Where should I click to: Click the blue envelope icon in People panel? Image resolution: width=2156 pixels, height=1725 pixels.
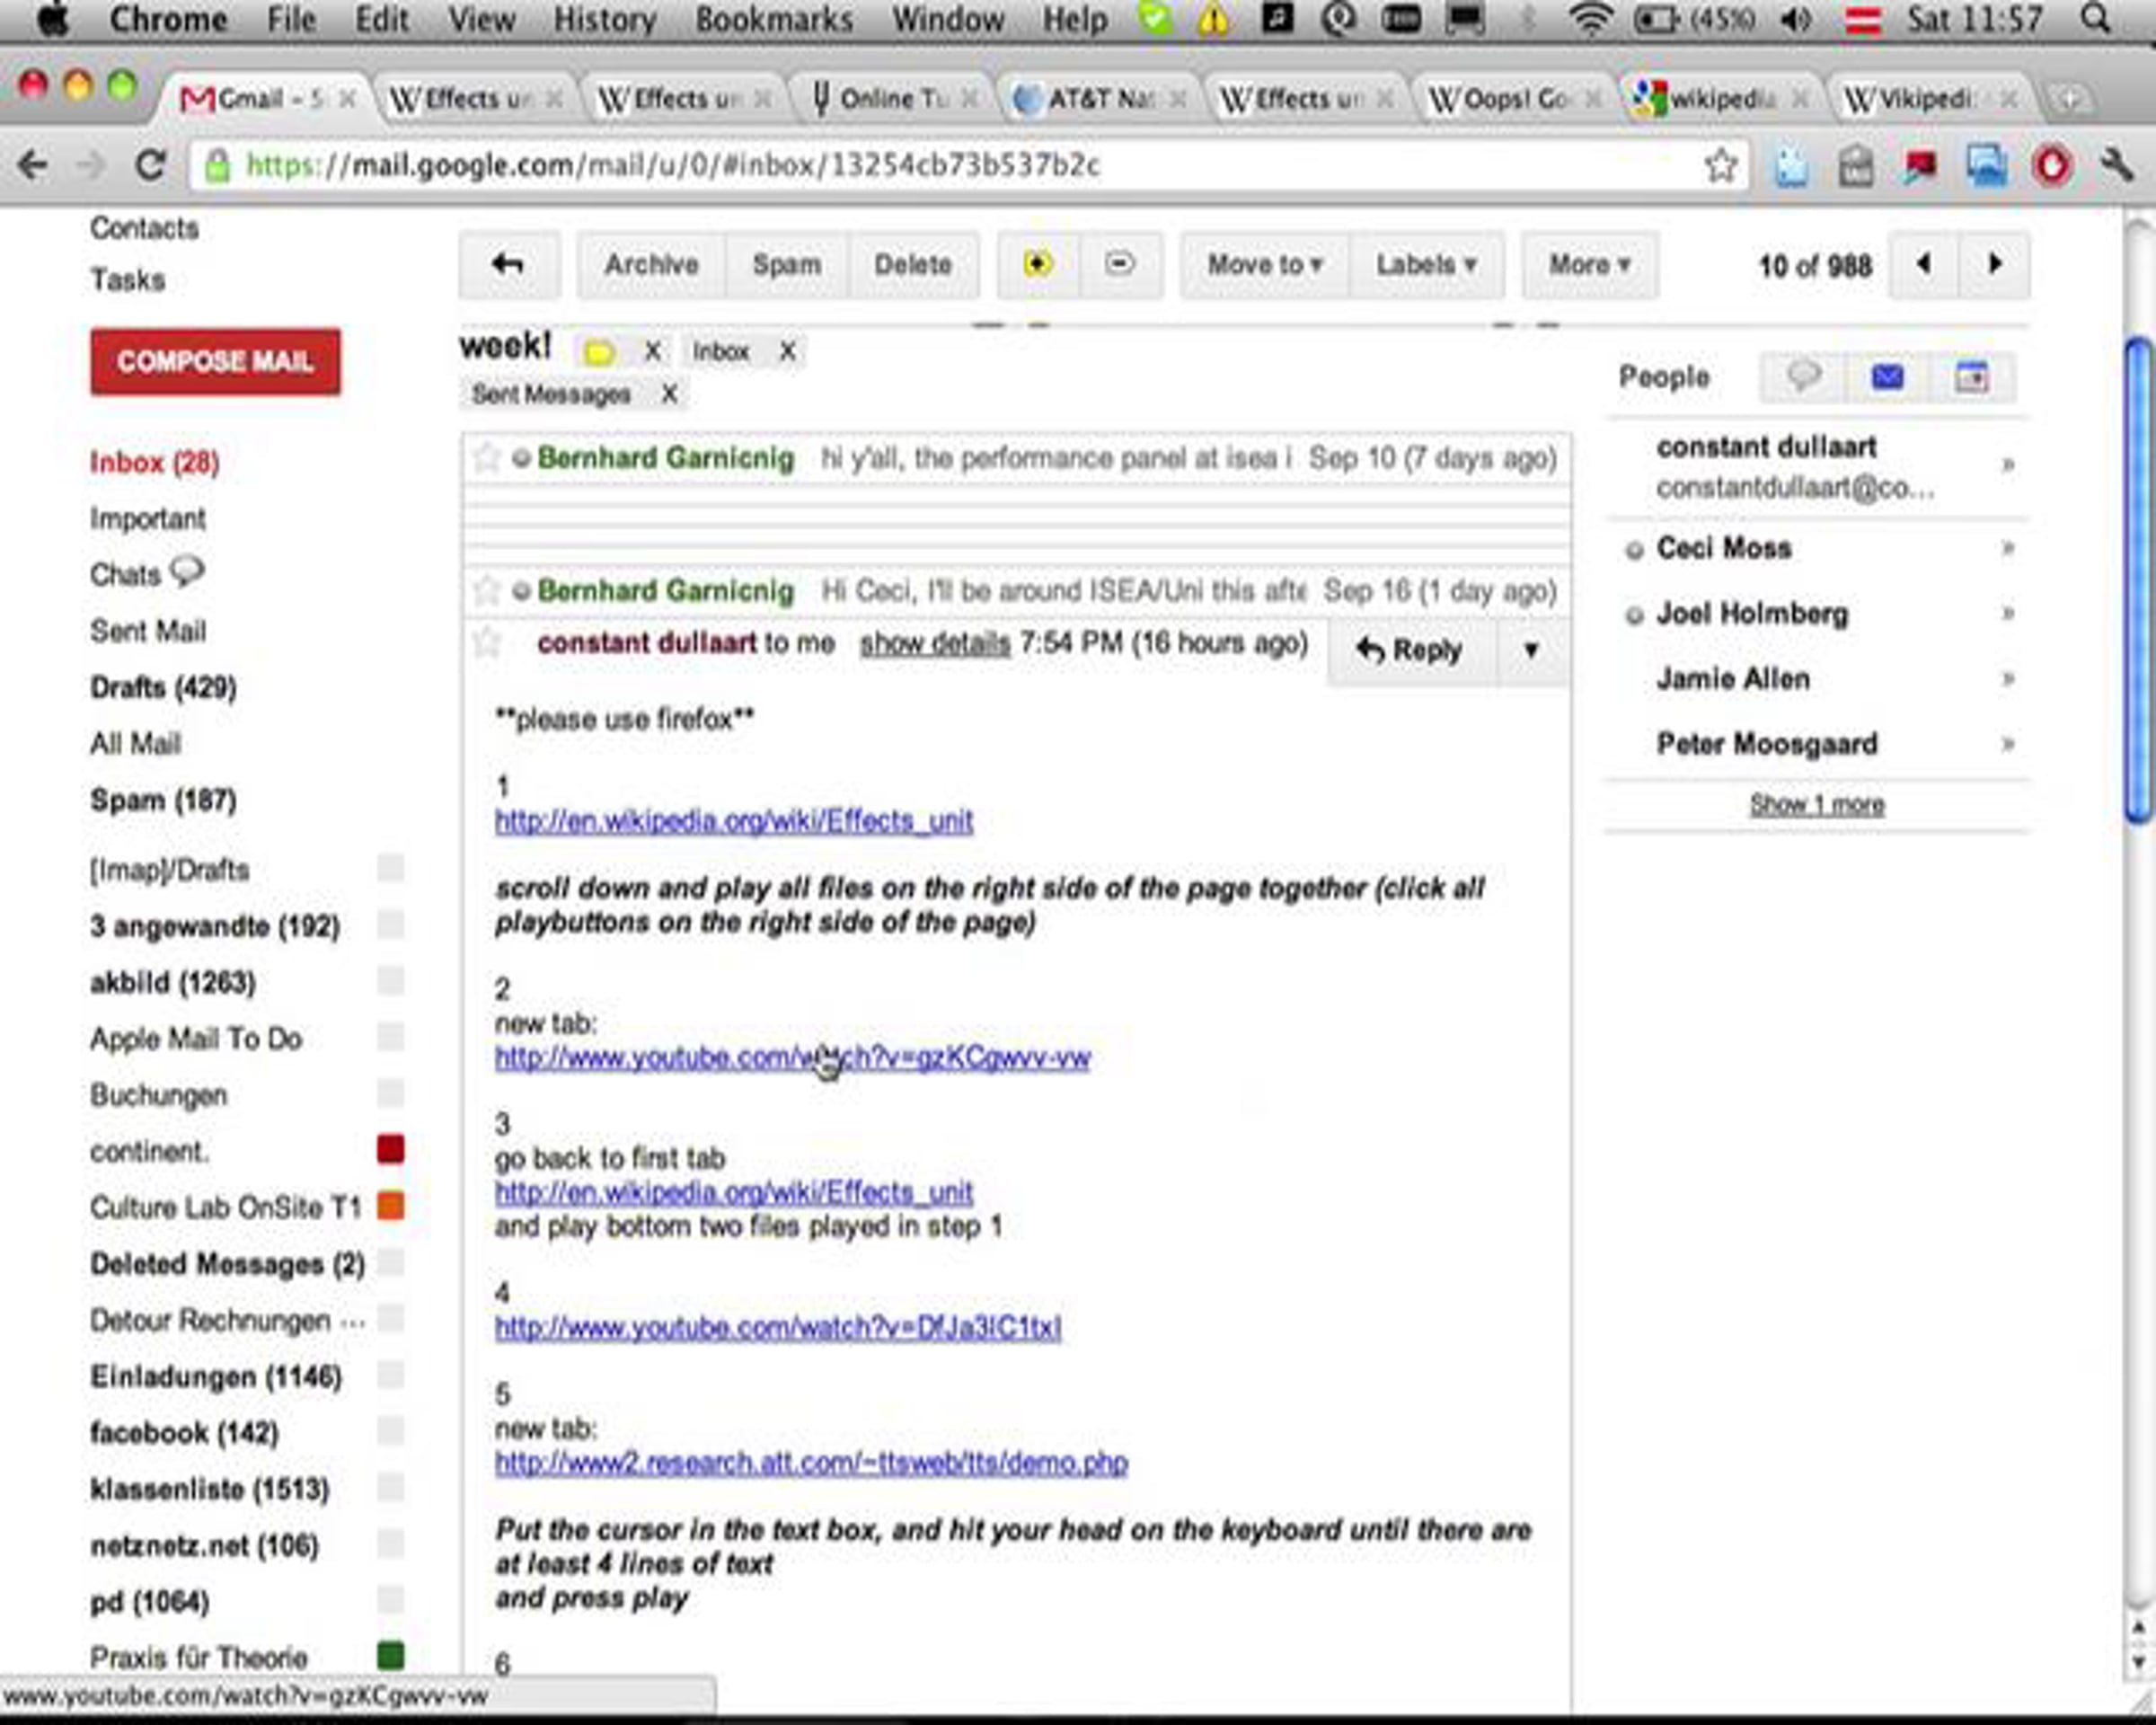[1887, 377]
